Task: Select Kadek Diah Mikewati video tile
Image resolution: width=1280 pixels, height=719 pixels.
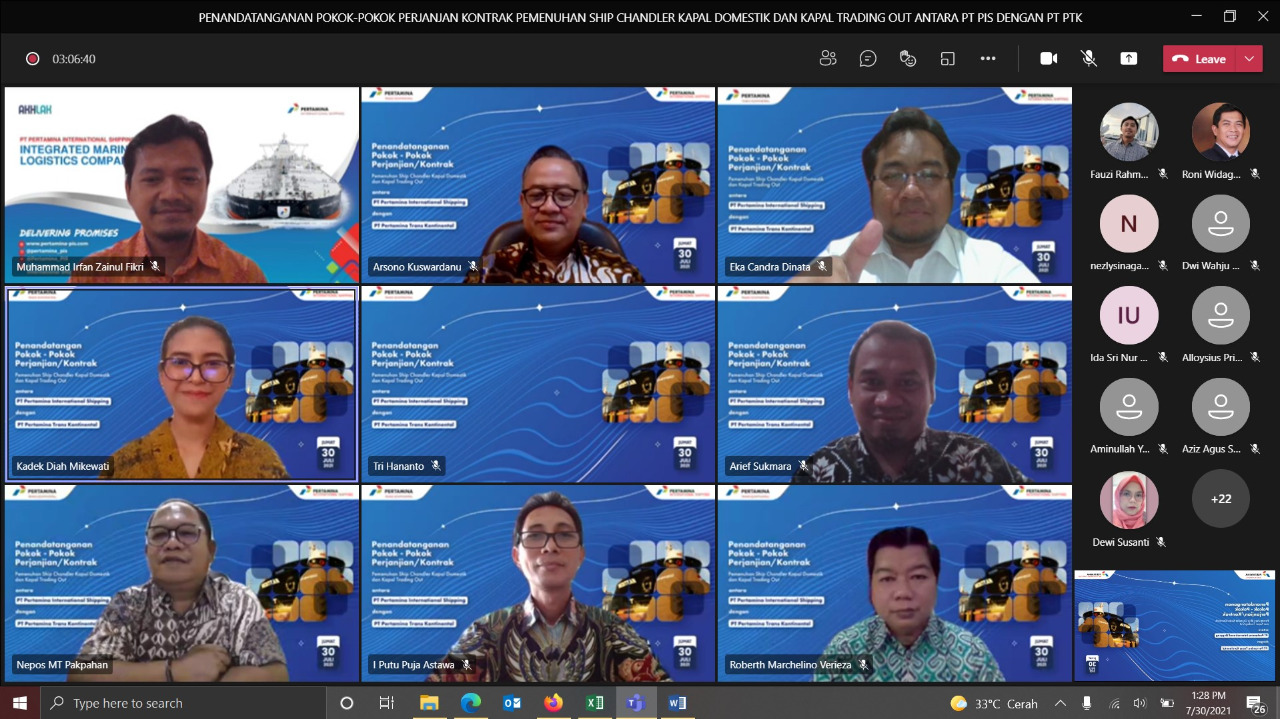Action: click(182, 384)
